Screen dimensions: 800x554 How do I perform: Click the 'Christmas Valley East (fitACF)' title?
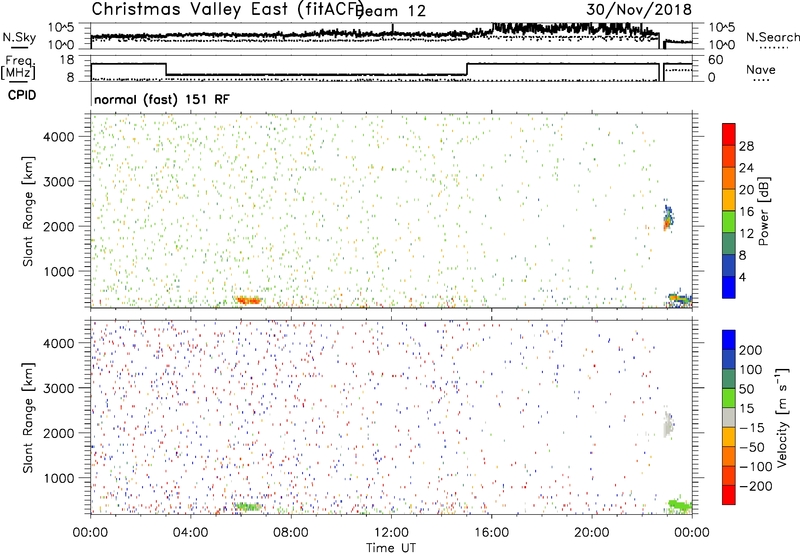pos(228,10)
